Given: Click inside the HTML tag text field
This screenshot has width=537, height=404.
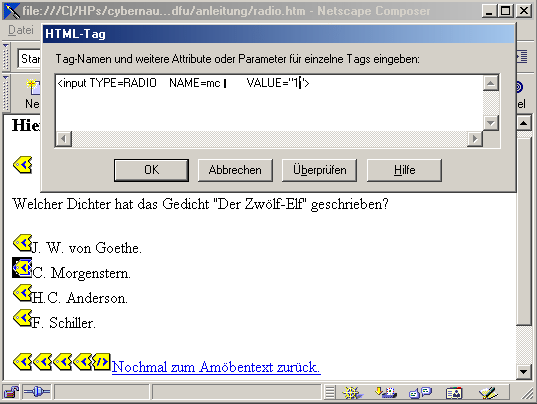Looking at the screenshot, I should (x=269, y=103).
